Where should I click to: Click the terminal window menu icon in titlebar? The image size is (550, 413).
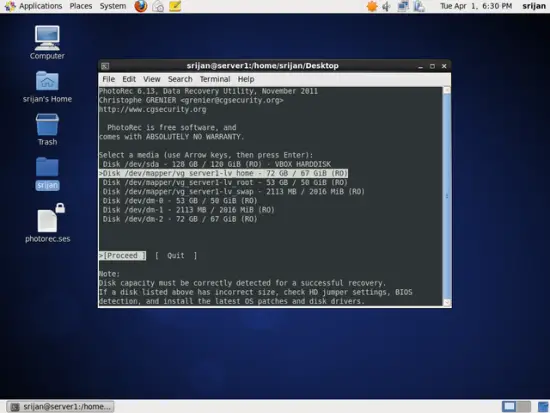coord(105,66)
